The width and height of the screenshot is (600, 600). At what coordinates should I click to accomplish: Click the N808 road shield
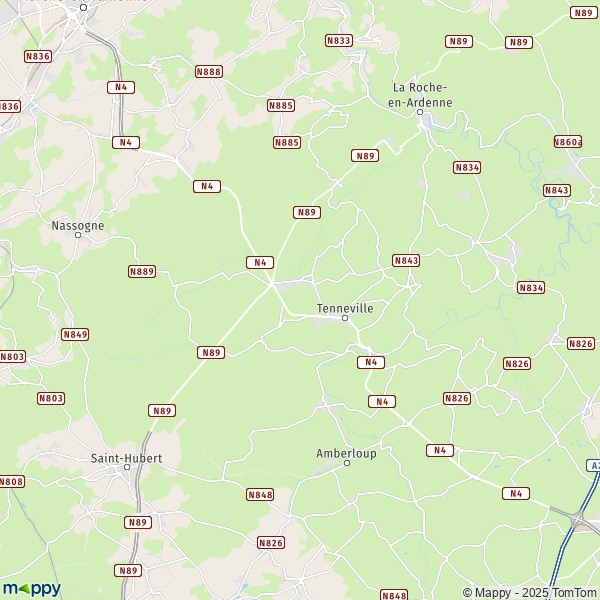tap(11, 481)
